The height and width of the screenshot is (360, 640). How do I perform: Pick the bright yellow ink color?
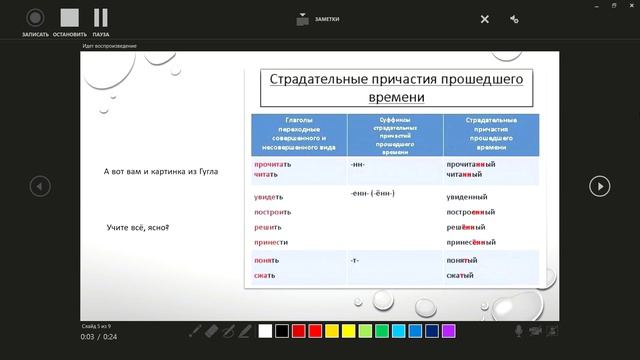click(x=349, y=331)
